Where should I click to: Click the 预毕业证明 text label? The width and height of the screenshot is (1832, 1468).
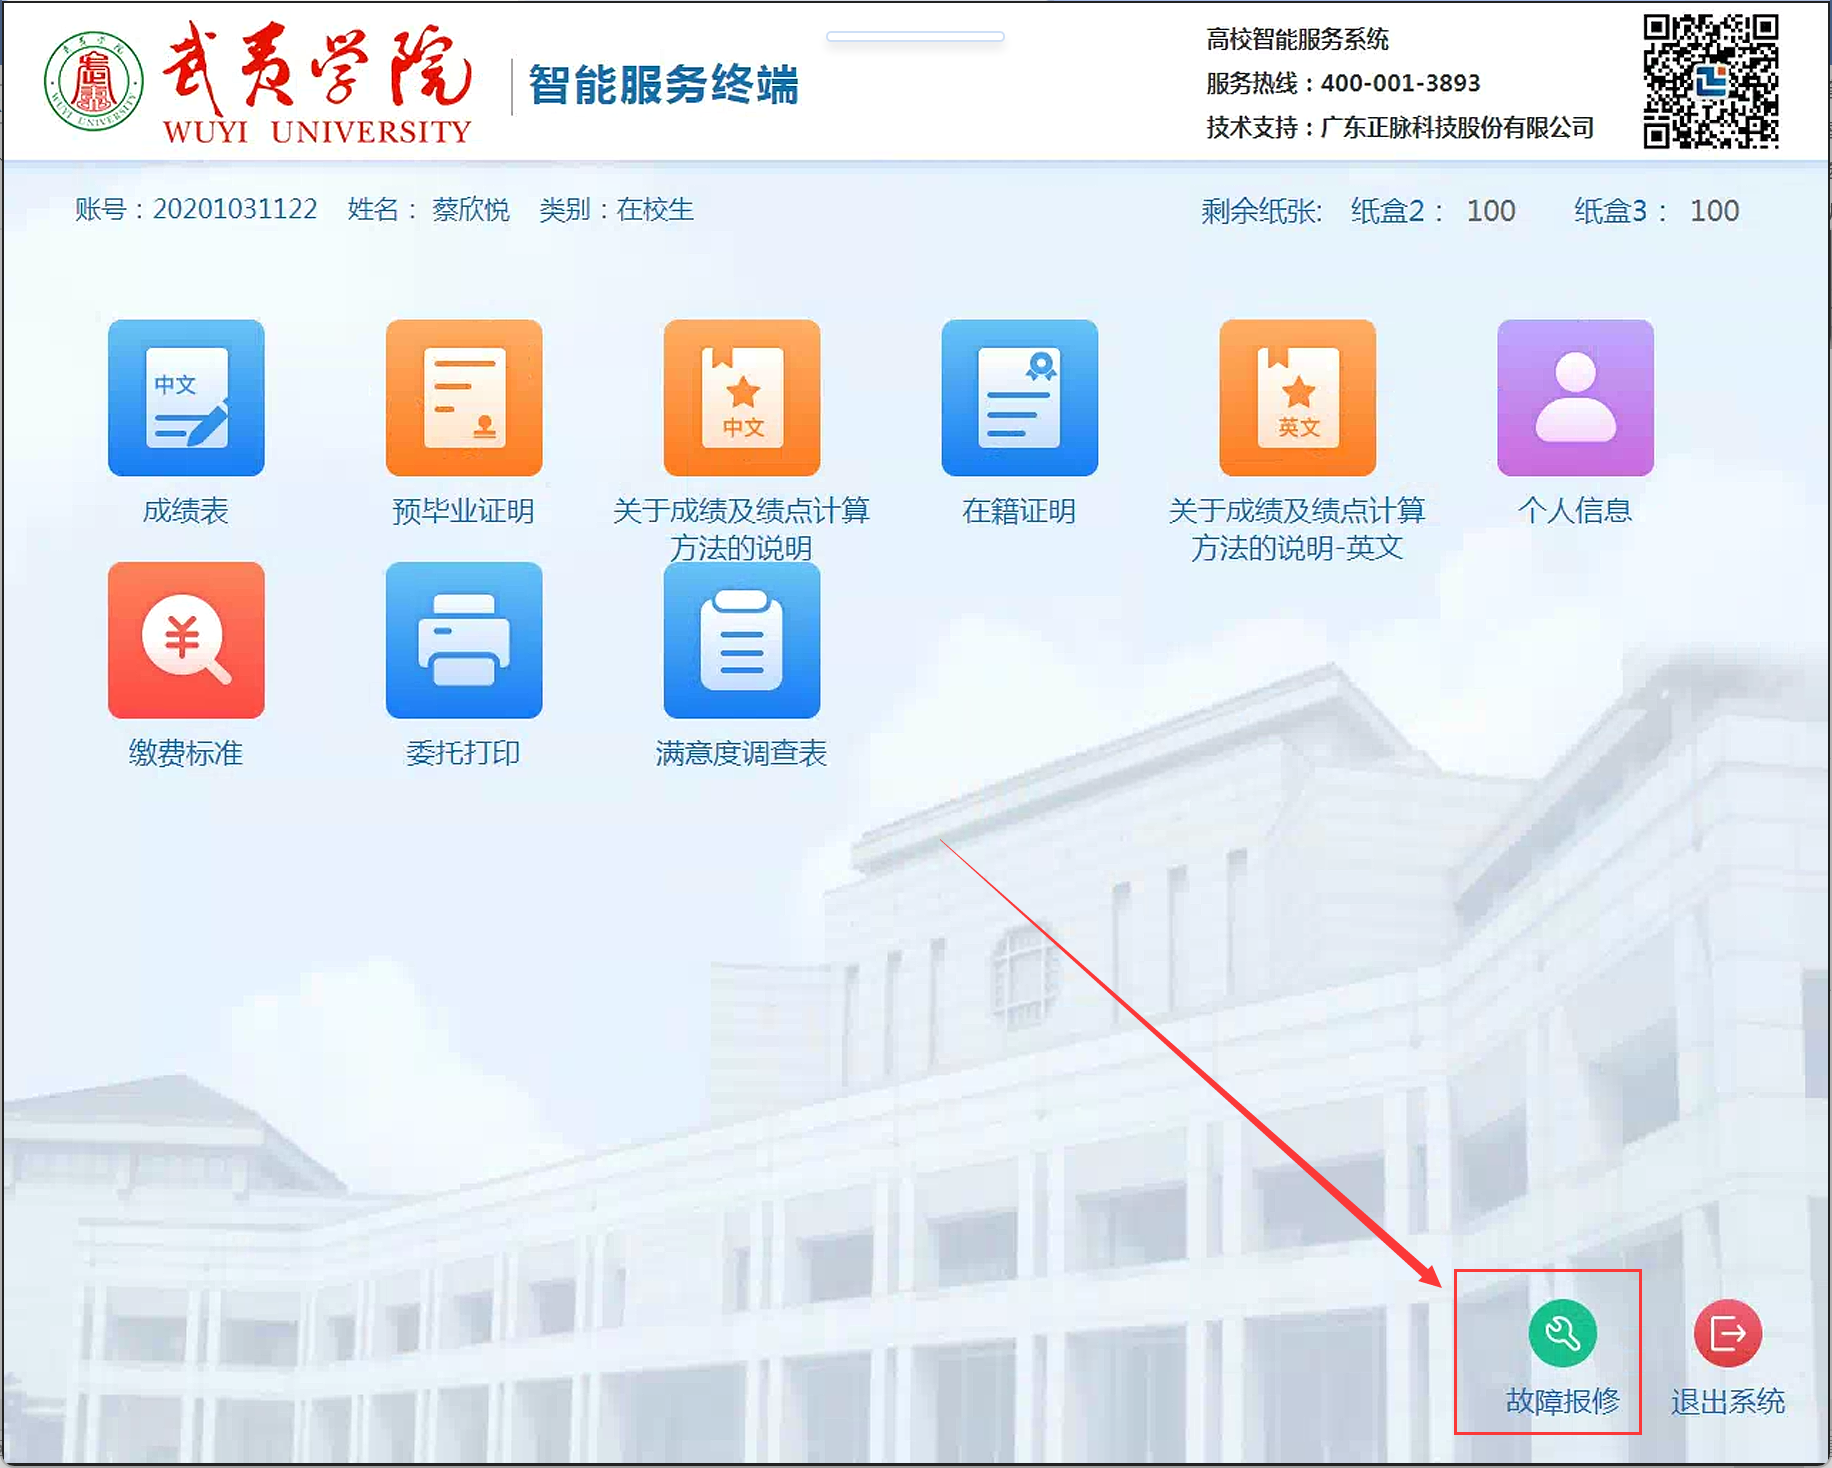tap(464, 511)
